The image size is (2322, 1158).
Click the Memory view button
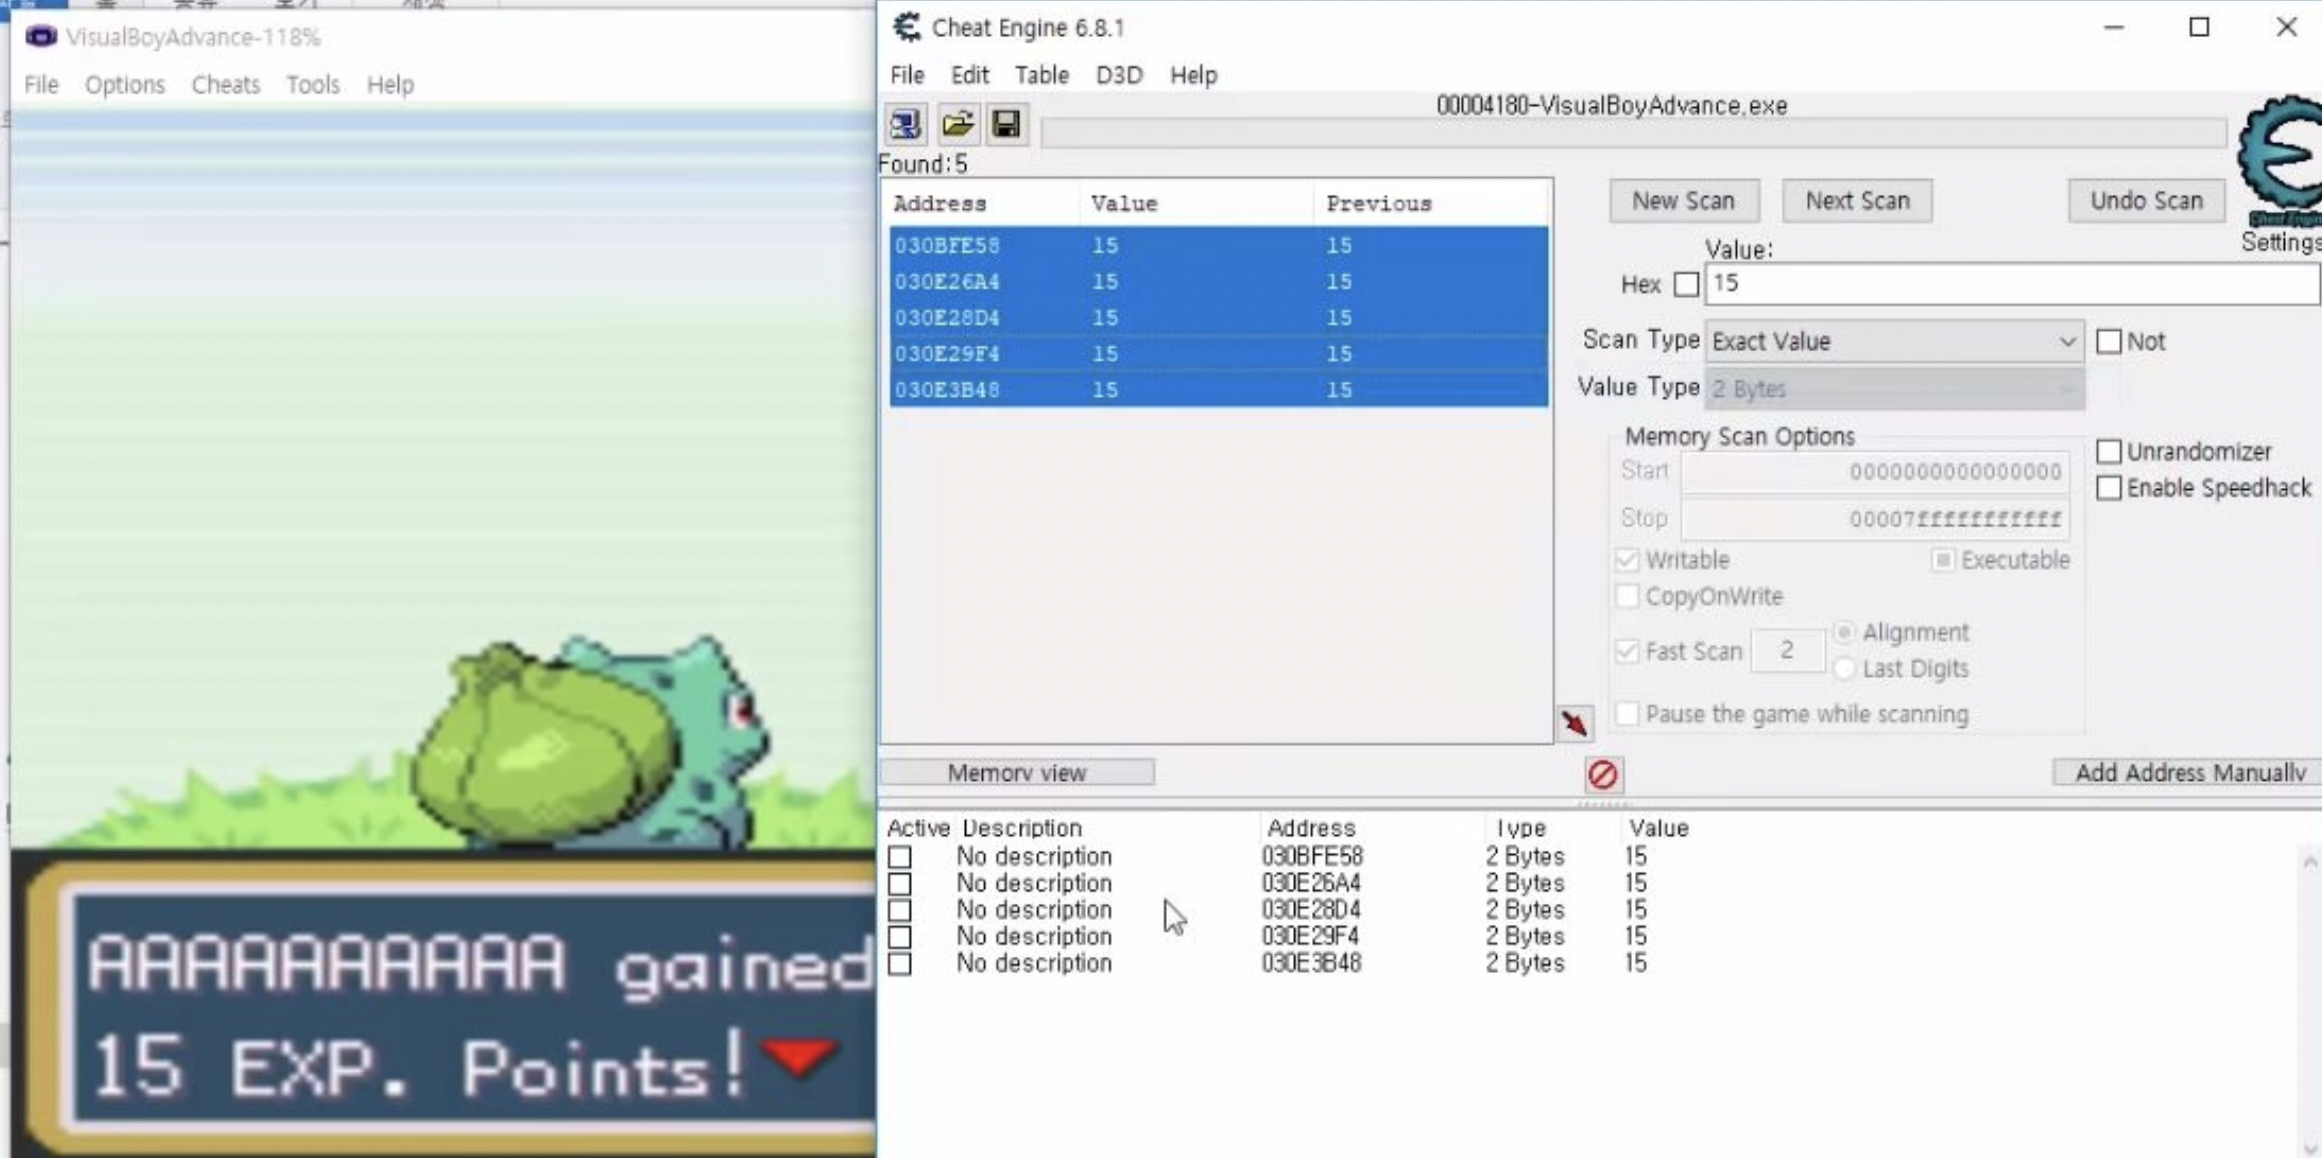click(1016, 773)
